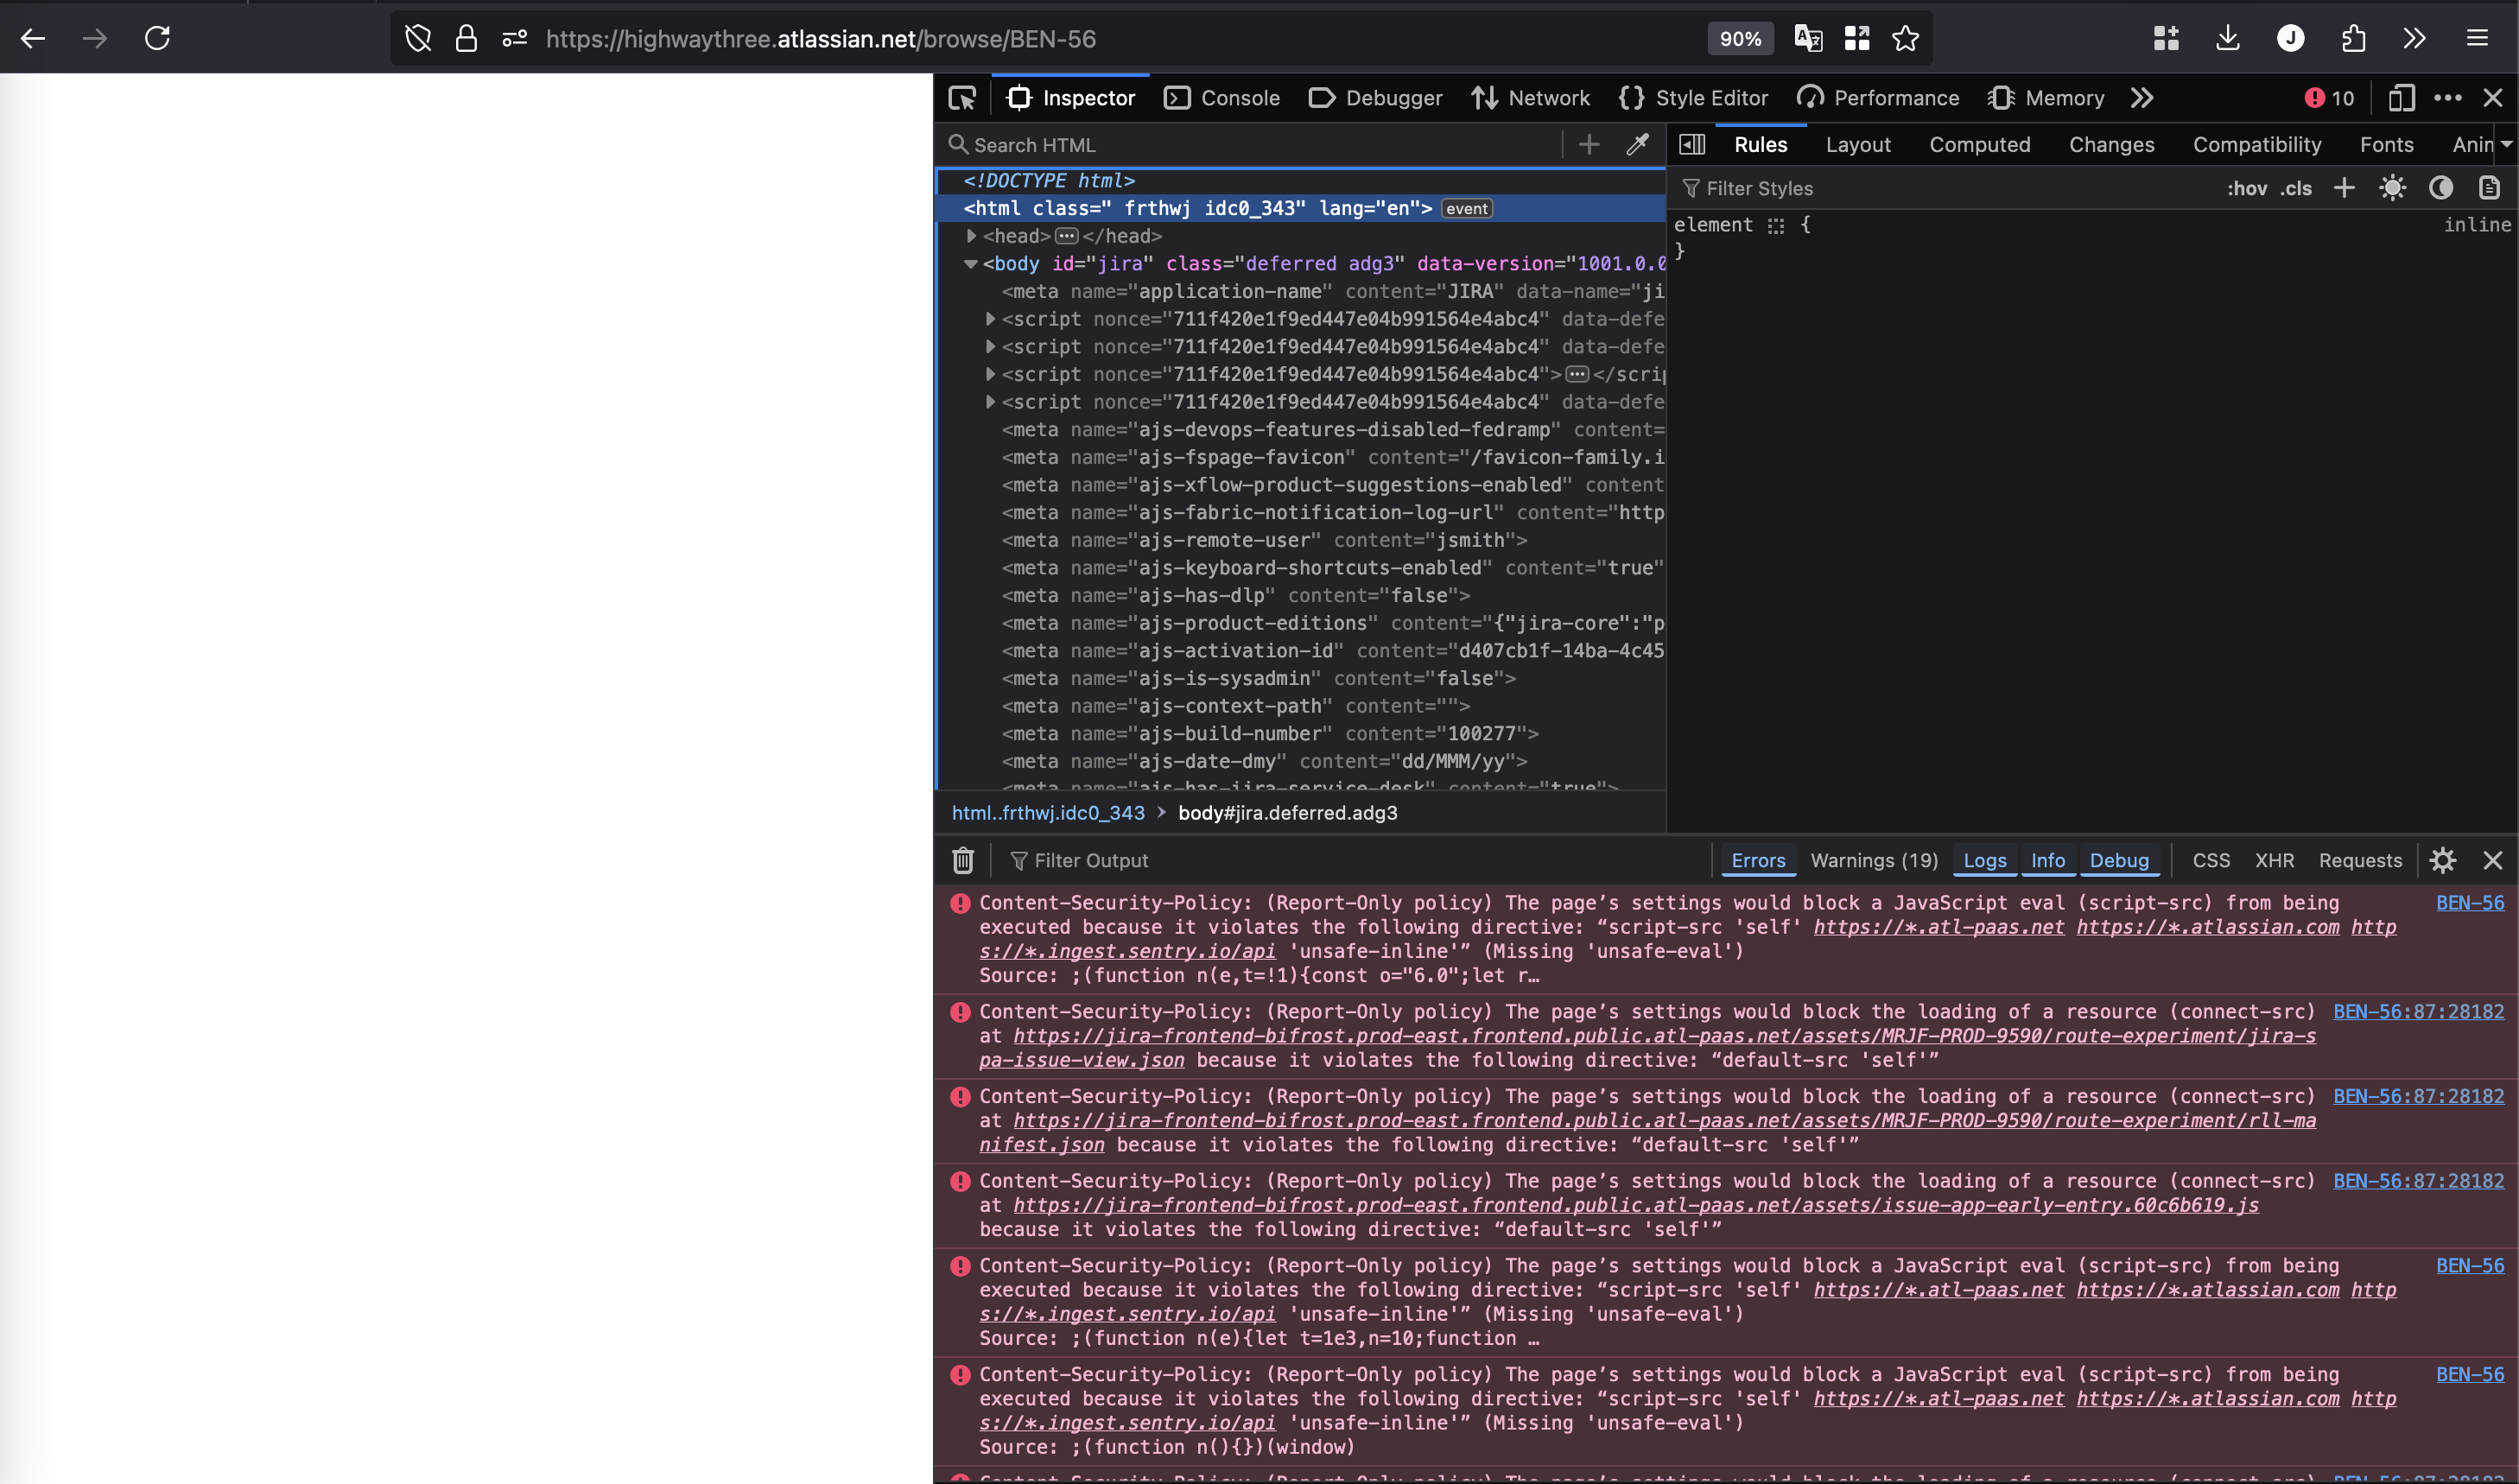
Task: Open tracking protection shield icon
Action: point(418,39)
